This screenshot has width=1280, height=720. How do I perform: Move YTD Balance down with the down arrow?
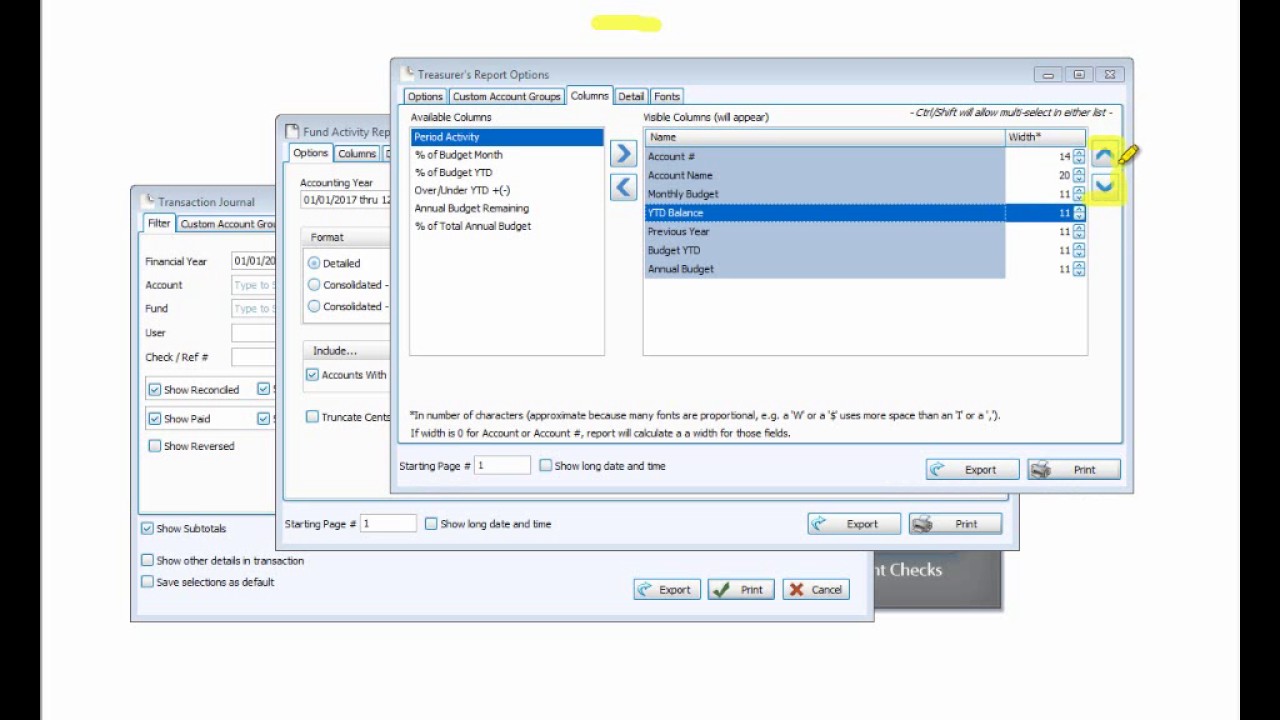(x=1104, y=186)
